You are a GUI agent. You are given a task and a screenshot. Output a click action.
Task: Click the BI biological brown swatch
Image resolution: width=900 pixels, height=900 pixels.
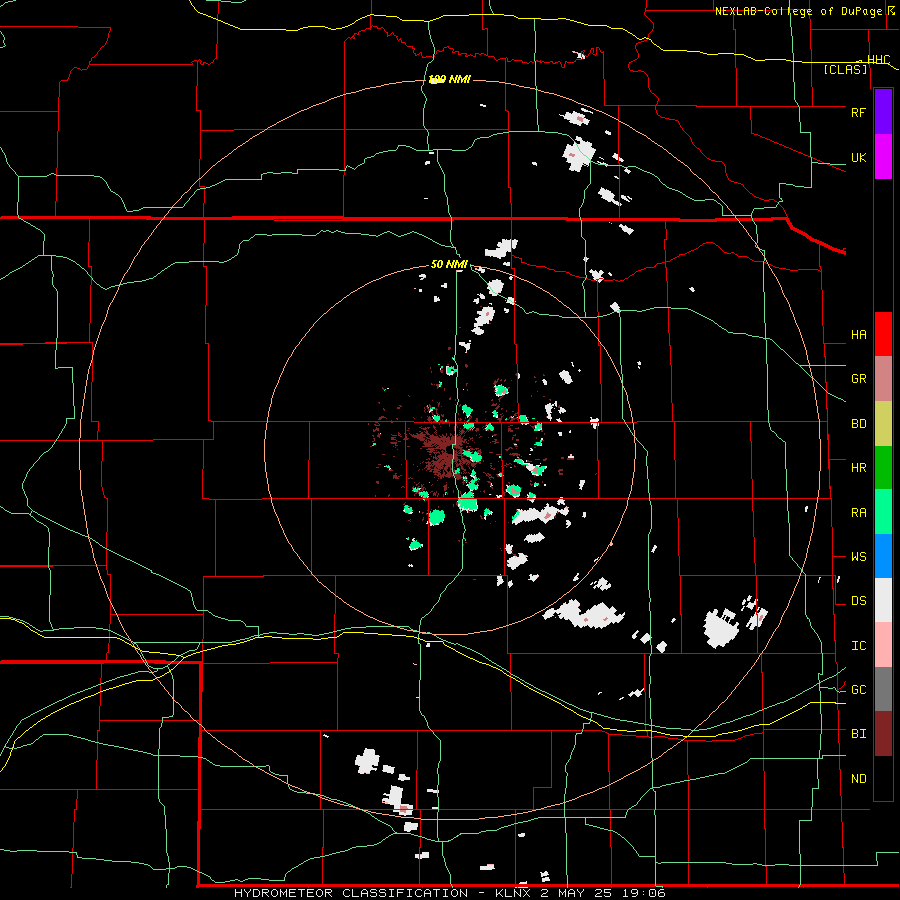click(883, 734)
